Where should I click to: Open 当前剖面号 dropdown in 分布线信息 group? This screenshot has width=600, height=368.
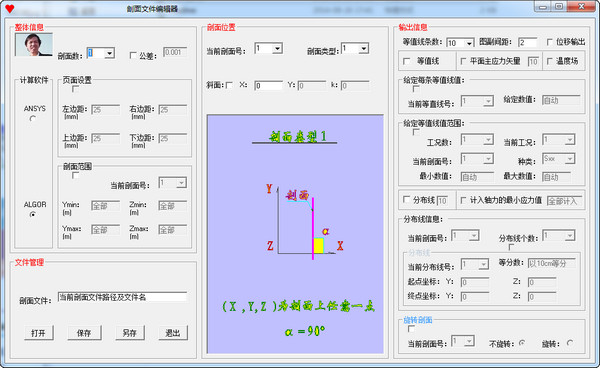[474, 236]
